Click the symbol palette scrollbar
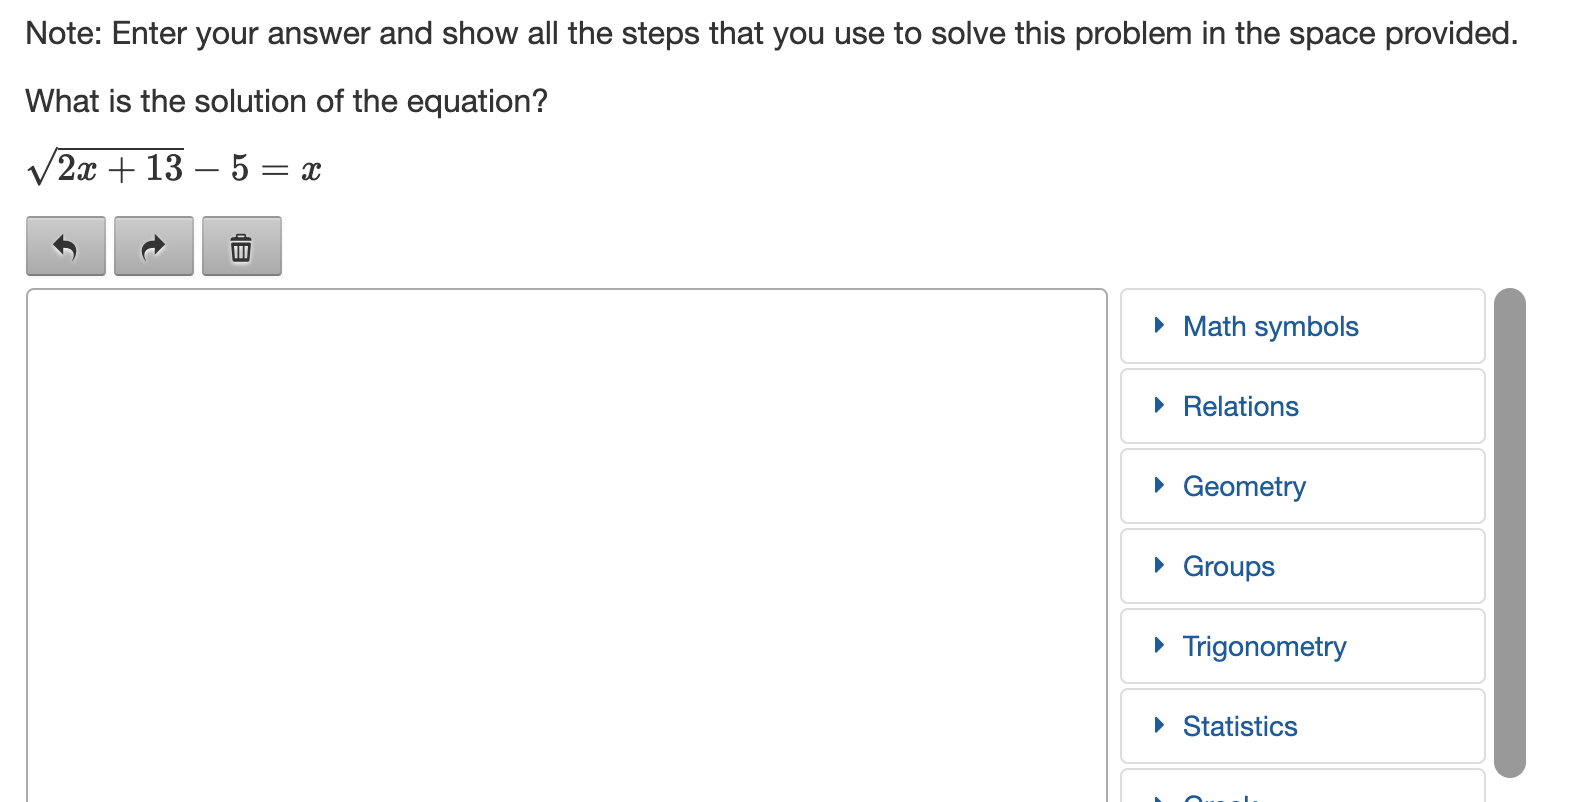The width and height of the screenshot is (1590, 802). [x=1510, y=533]
